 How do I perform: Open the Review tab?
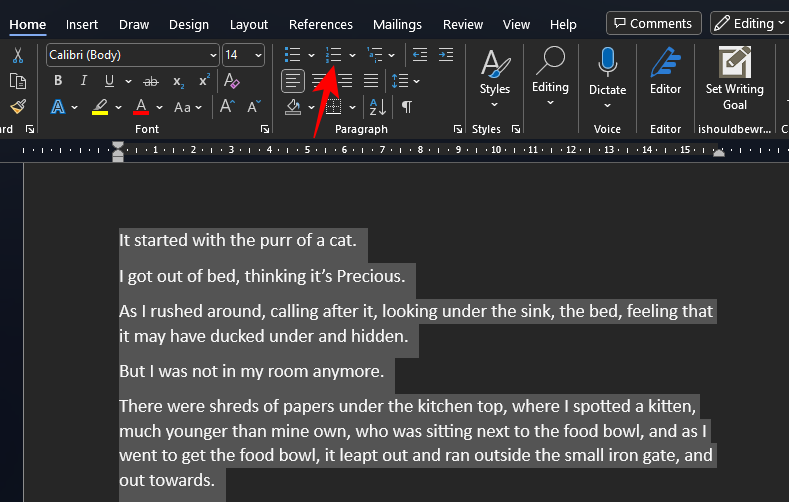pos(462,25)
